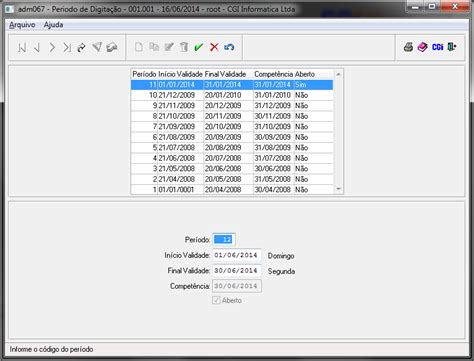
Task: Go to the next record icon
Action: coord(52,48)
